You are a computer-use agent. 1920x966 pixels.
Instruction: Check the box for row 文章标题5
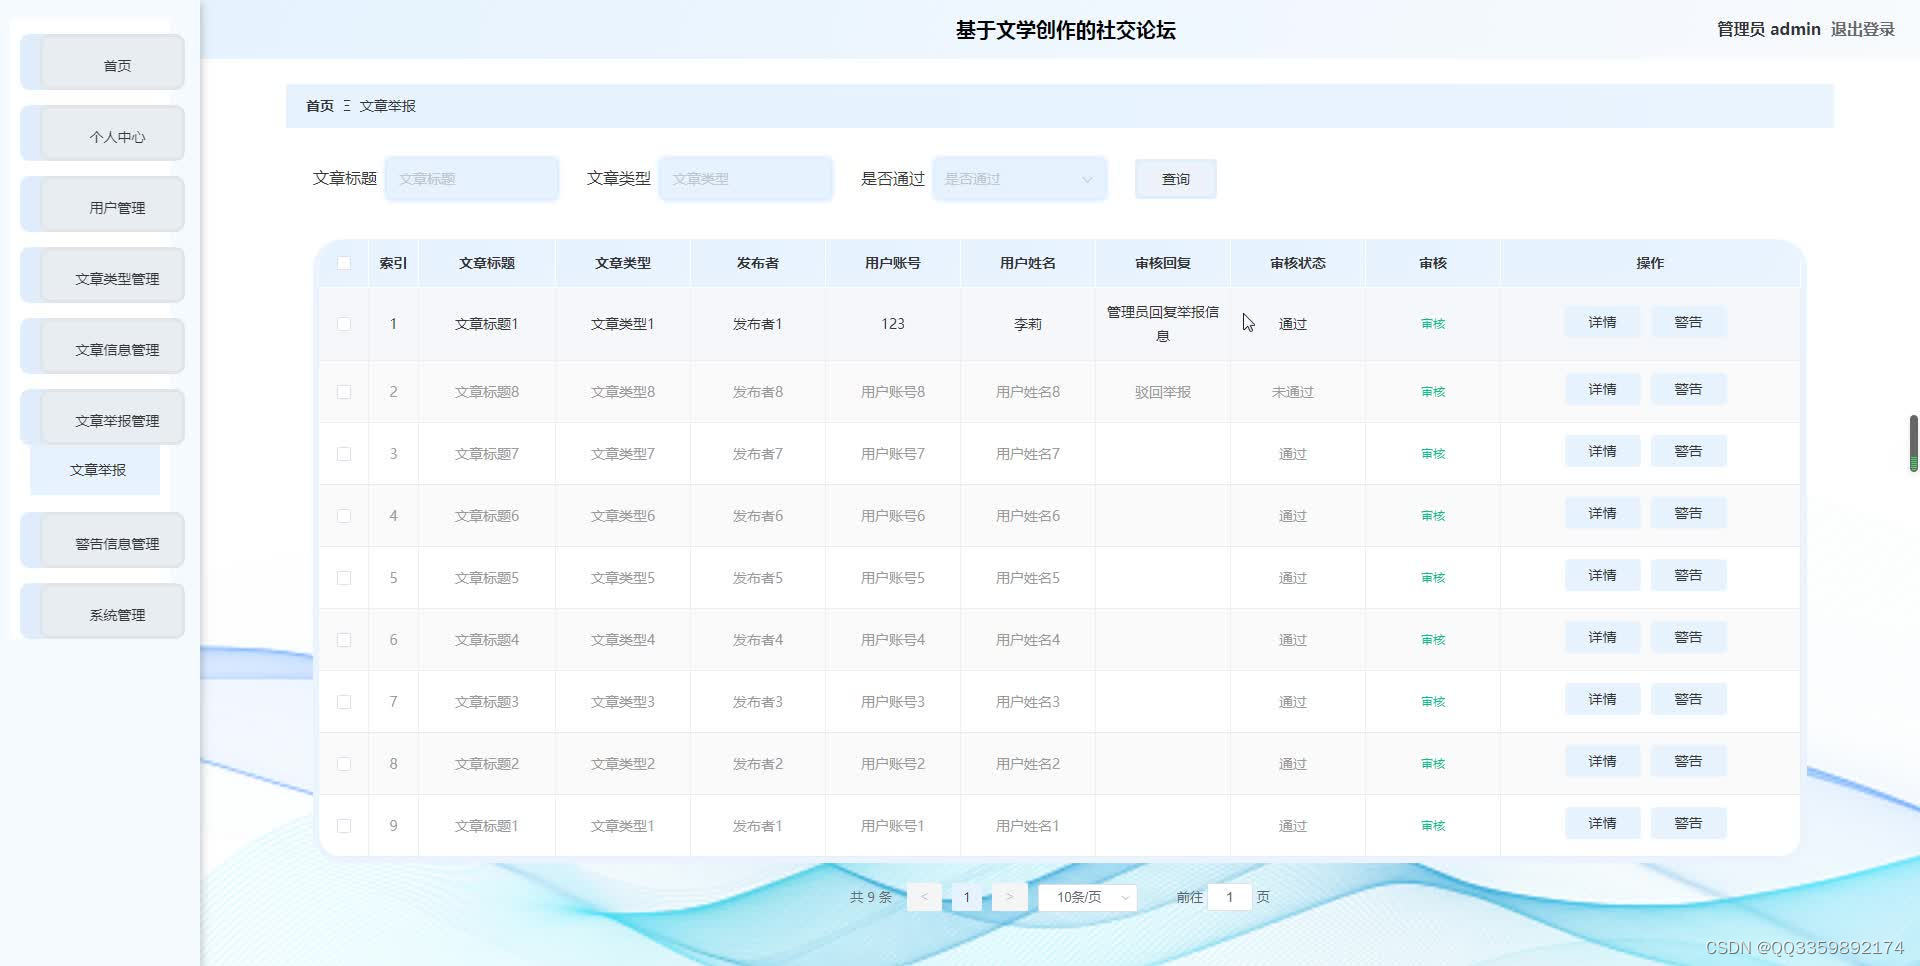(x=344, y=578)
